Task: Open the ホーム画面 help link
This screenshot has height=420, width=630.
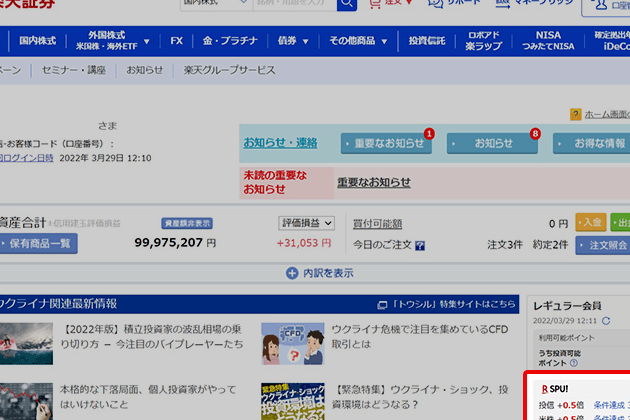Action: pos(607,115)
